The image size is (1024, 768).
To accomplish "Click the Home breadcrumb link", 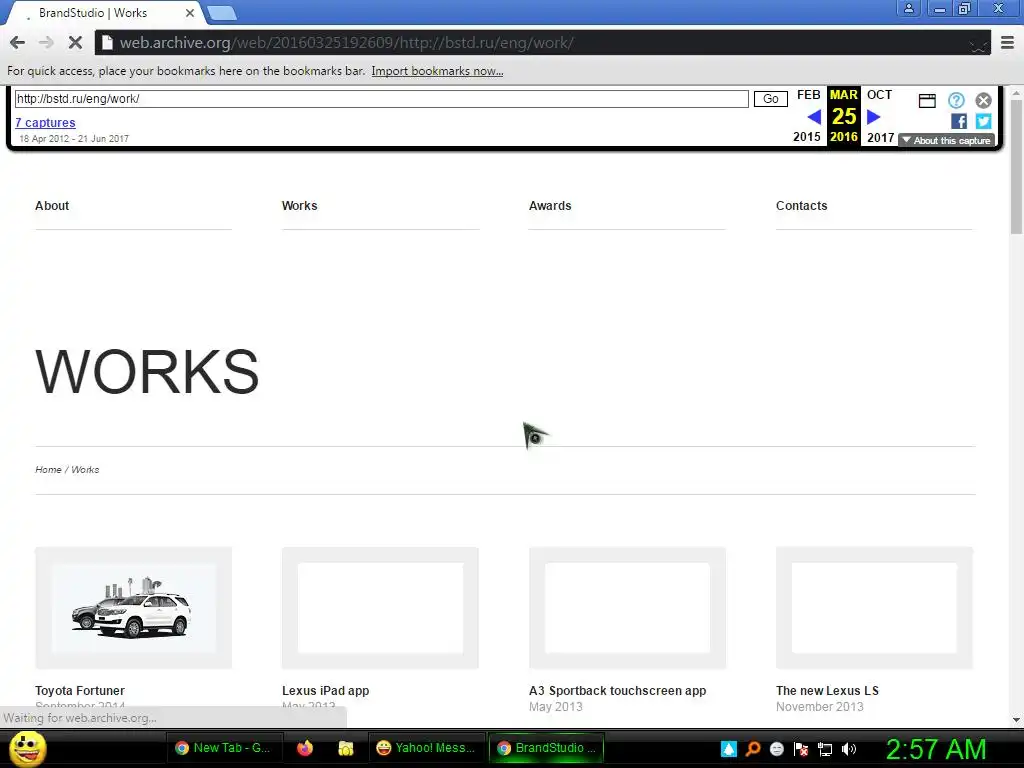I will tap(48, 470).
